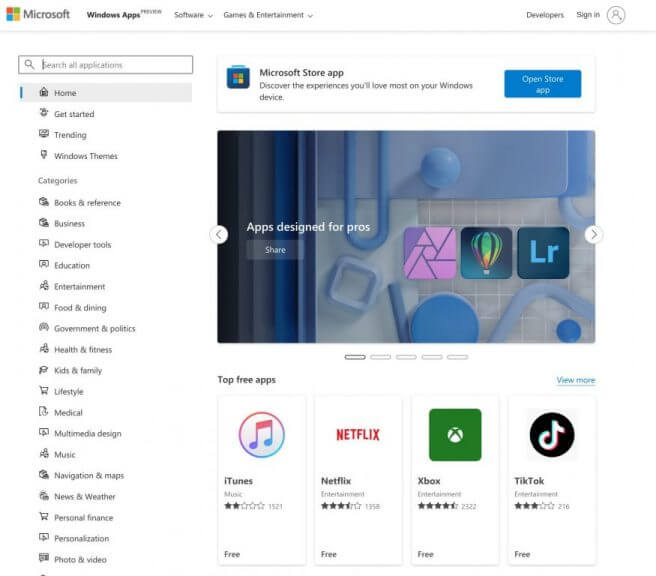Viewport: 656px width, 576px height.
Task: Click the Share button on banner
Action: 275,250
